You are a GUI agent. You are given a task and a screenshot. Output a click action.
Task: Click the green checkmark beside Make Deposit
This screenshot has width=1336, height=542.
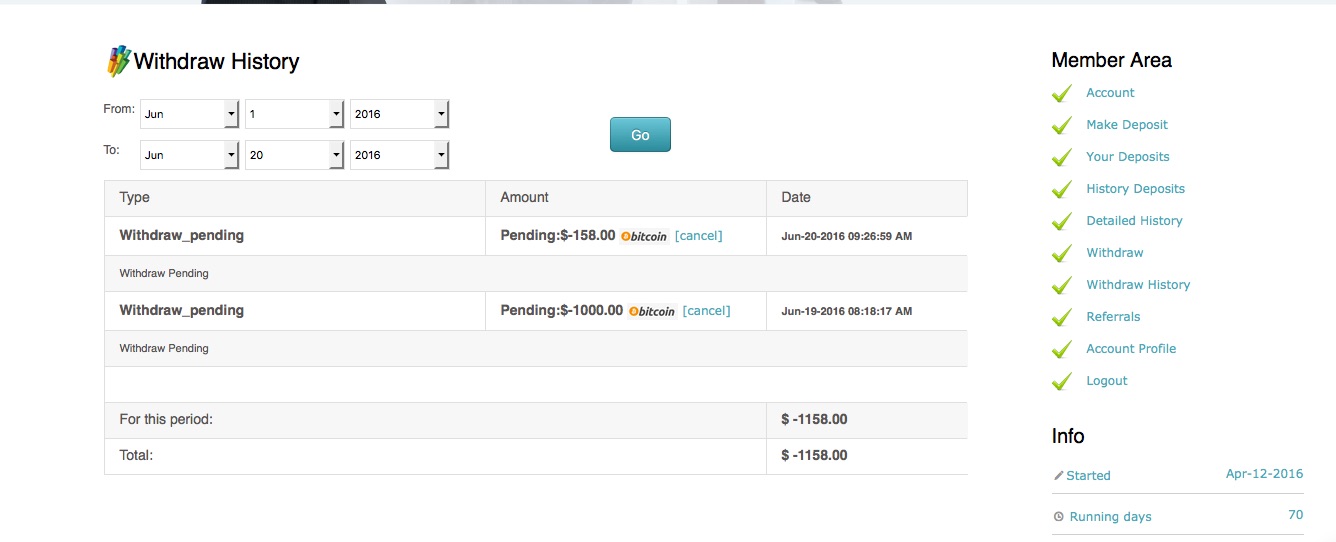point(1062,125)
